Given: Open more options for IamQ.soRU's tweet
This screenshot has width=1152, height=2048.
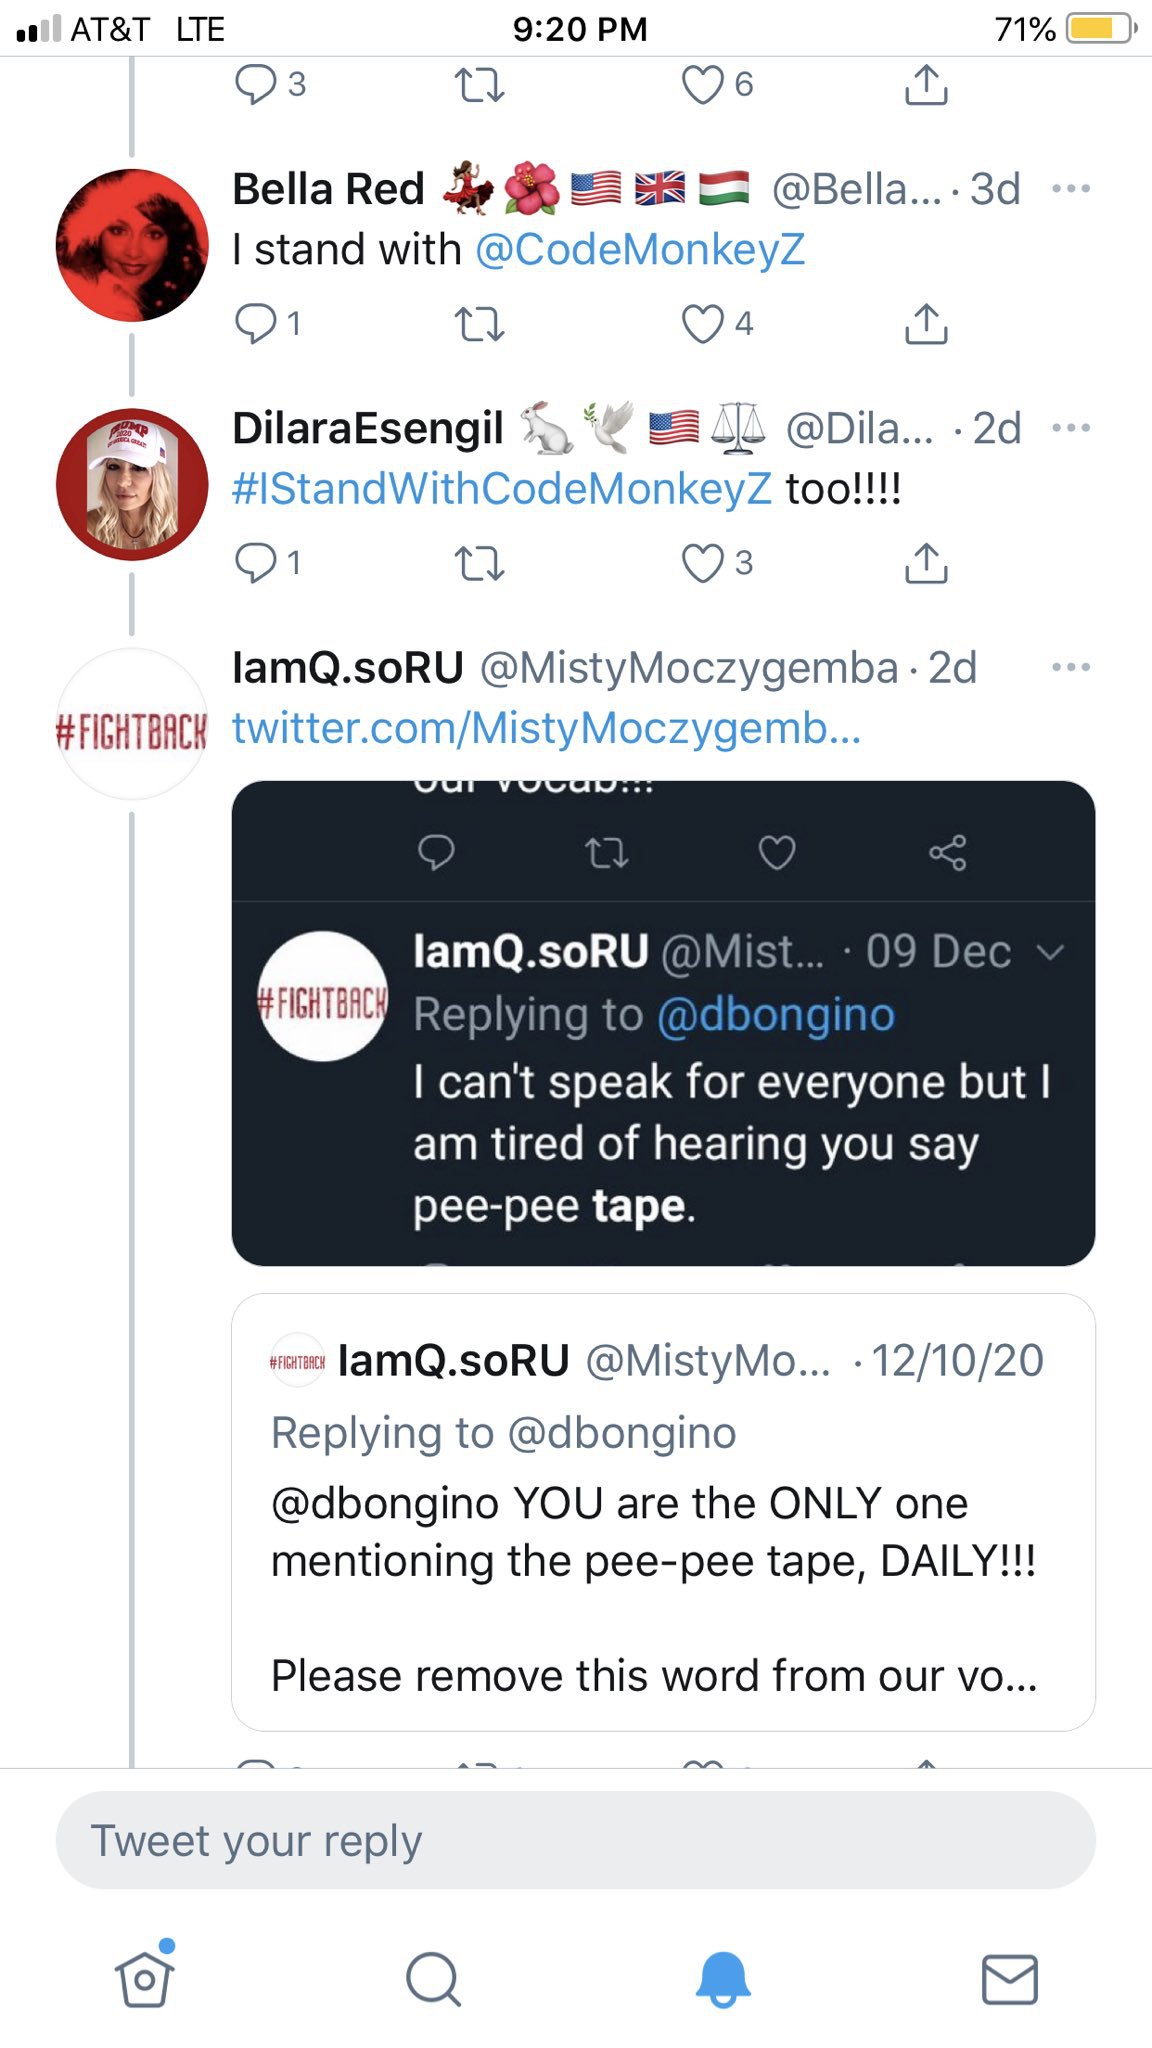Looking at the screenshot, I should tap(1071, 667).
